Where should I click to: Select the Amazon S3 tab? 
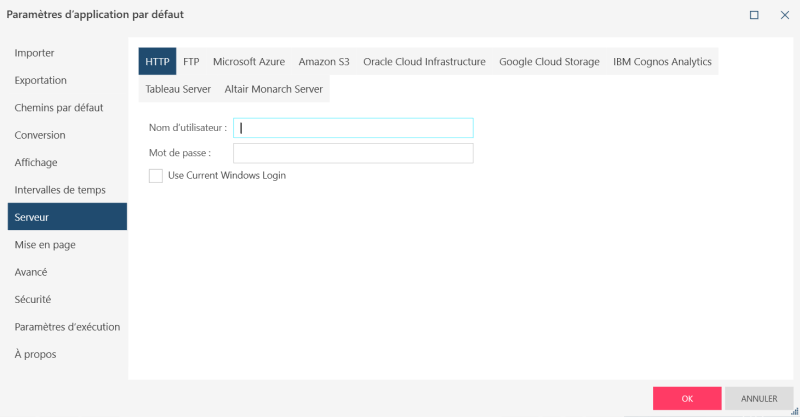(324, 62)
